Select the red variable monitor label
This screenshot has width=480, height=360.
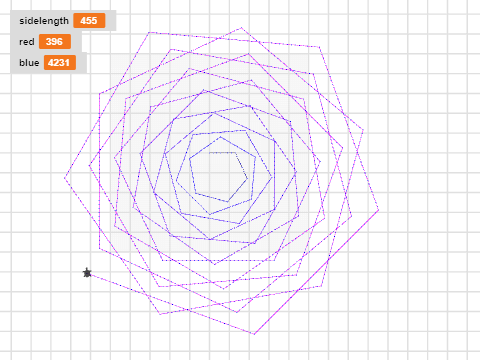point(27,42)
